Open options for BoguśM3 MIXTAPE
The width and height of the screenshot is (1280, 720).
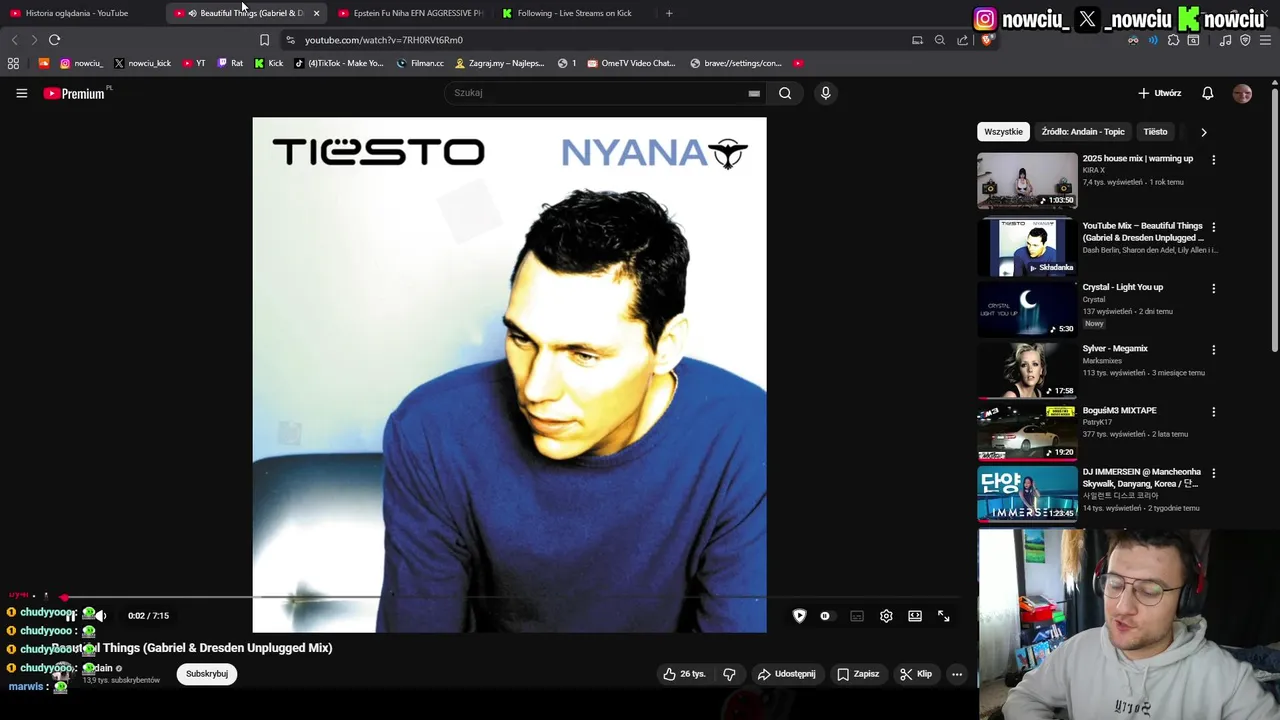[1214, 412]
